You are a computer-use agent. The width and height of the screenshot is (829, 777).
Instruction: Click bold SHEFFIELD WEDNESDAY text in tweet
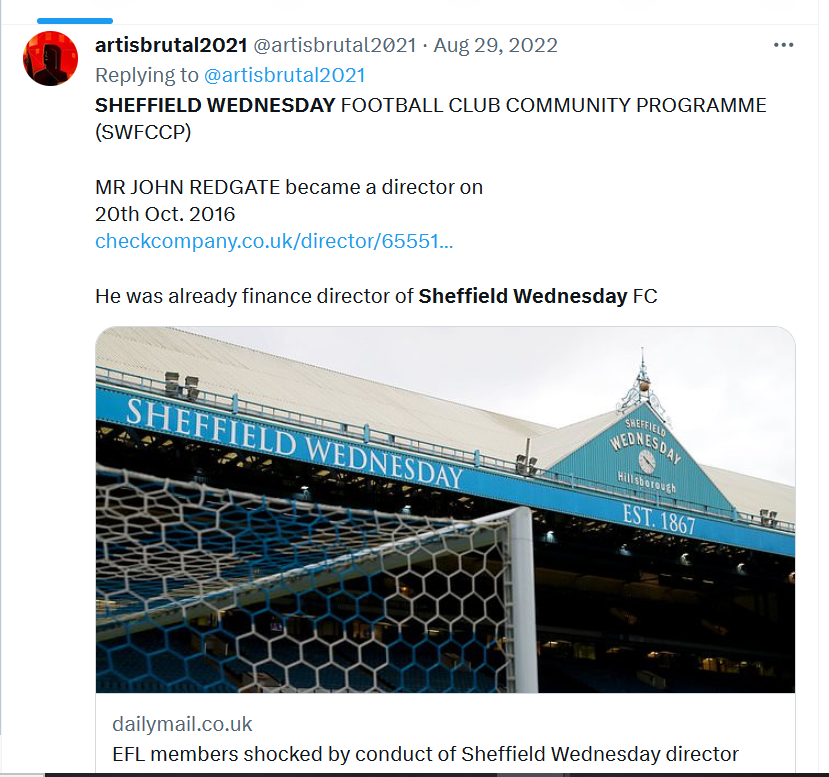click(x=215, y=105)
